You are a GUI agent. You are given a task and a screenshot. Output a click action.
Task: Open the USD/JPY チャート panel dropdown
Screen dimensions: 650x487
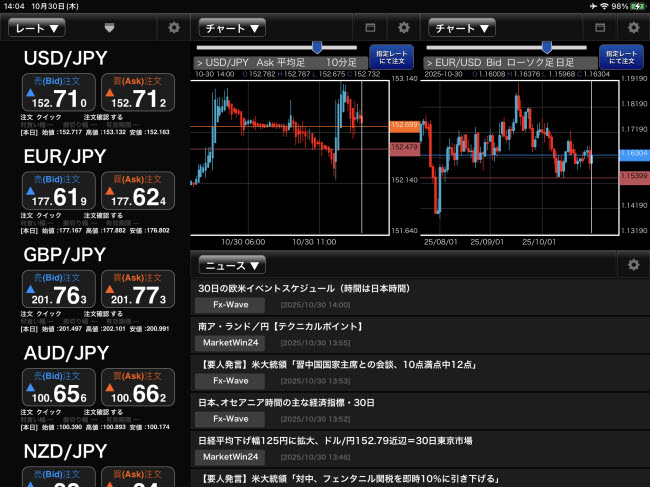[x=232, y=28]
